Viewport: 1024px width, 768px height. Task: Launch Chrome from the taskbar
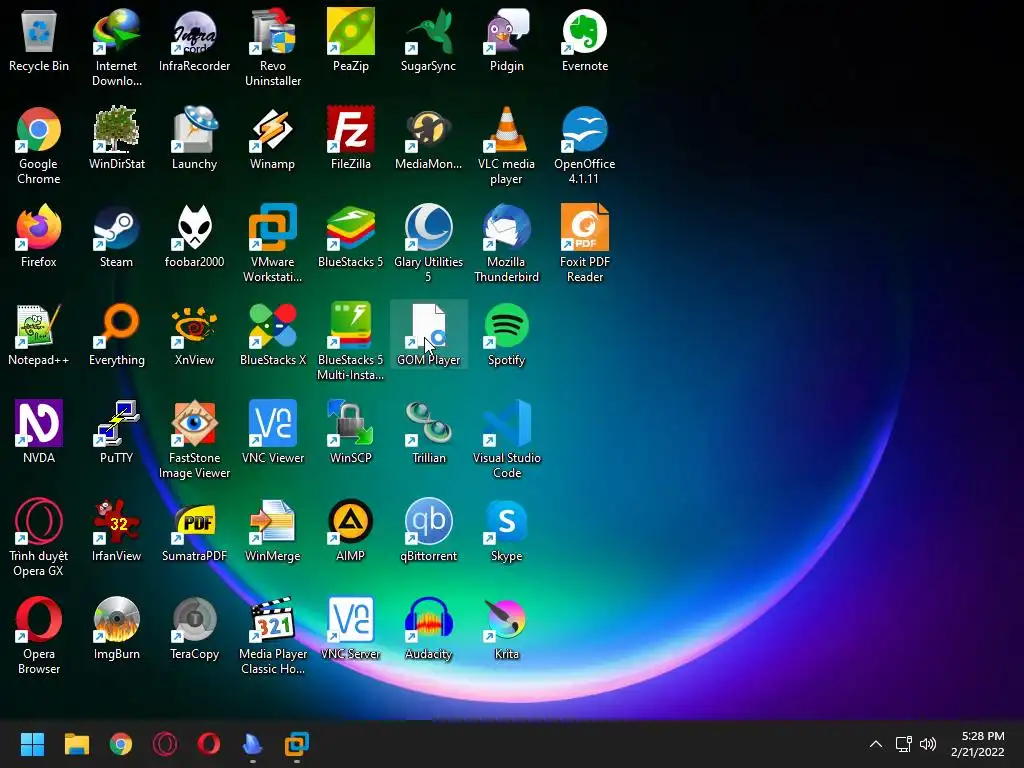(121, 744)
